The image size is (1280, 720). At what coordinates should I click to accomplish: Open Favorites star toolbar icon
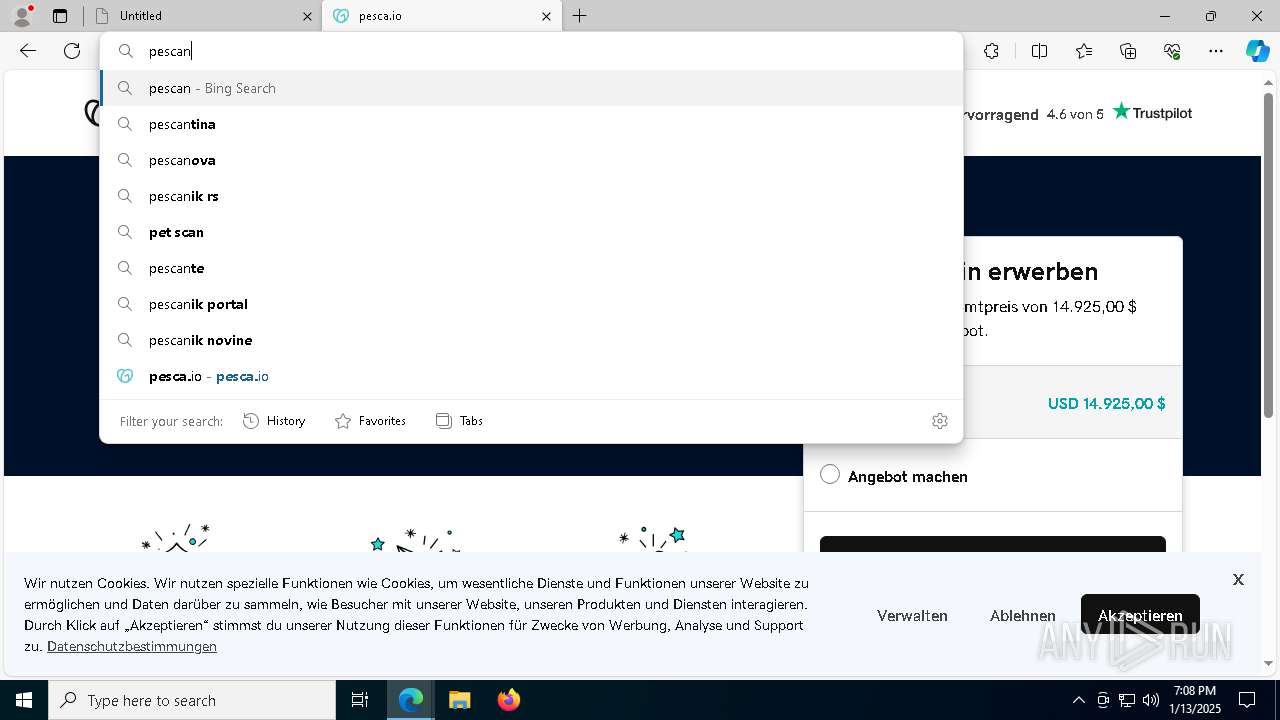(x=1084, y=51)
